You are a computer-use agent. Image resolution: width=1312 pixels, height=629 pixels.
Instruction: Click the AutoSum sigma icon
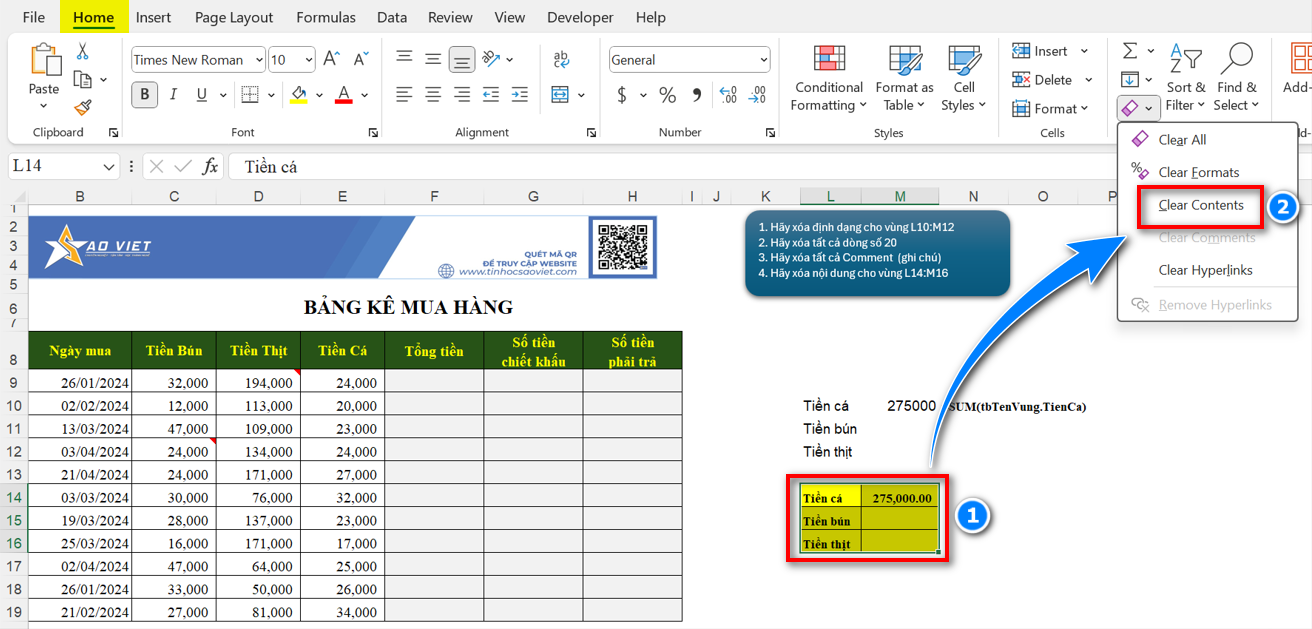click(x=1130, y=51)
